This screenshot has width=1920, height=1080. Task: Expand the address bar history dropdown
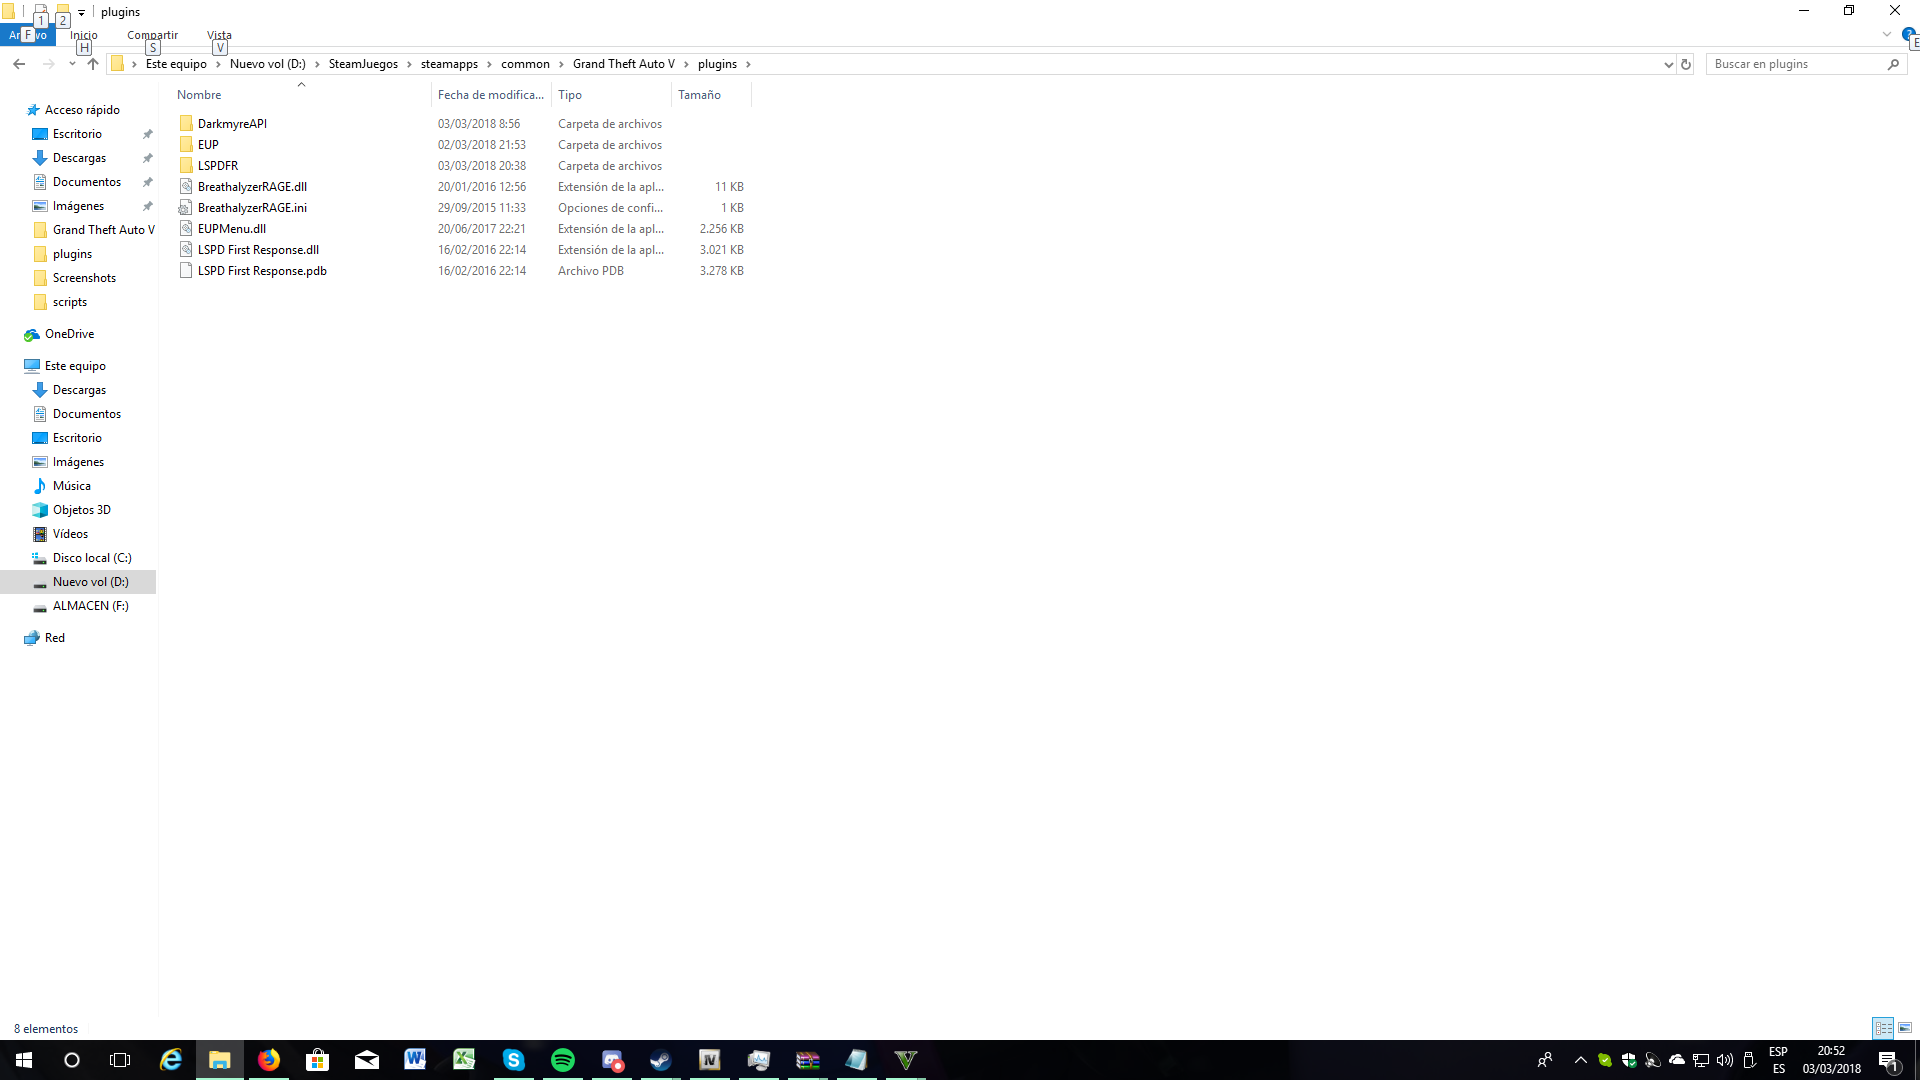(1668, 64)
